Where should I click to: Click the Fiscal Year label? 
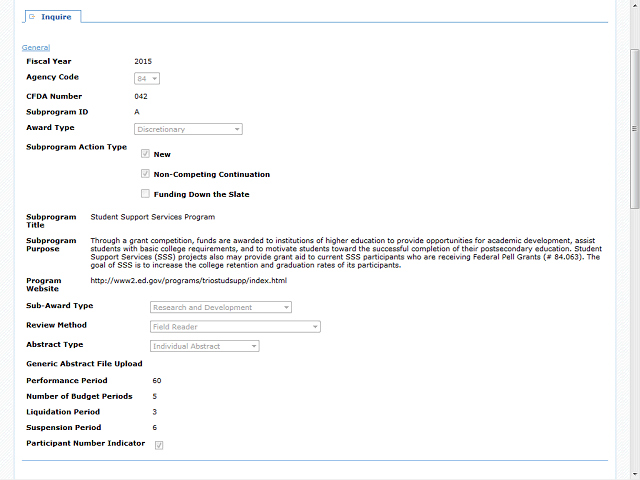pos(49,61)
